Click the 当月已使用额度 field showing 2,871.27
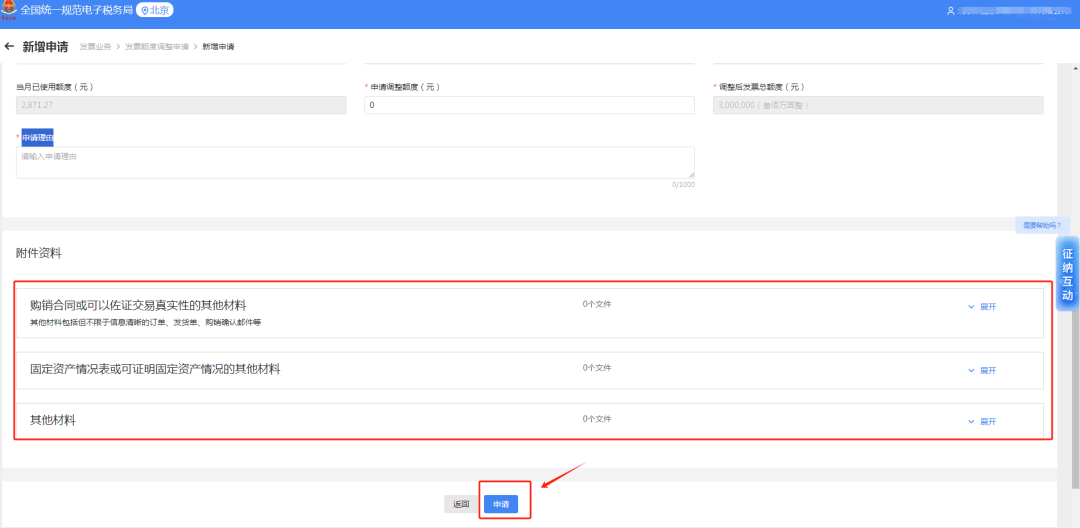 (180, 105)
